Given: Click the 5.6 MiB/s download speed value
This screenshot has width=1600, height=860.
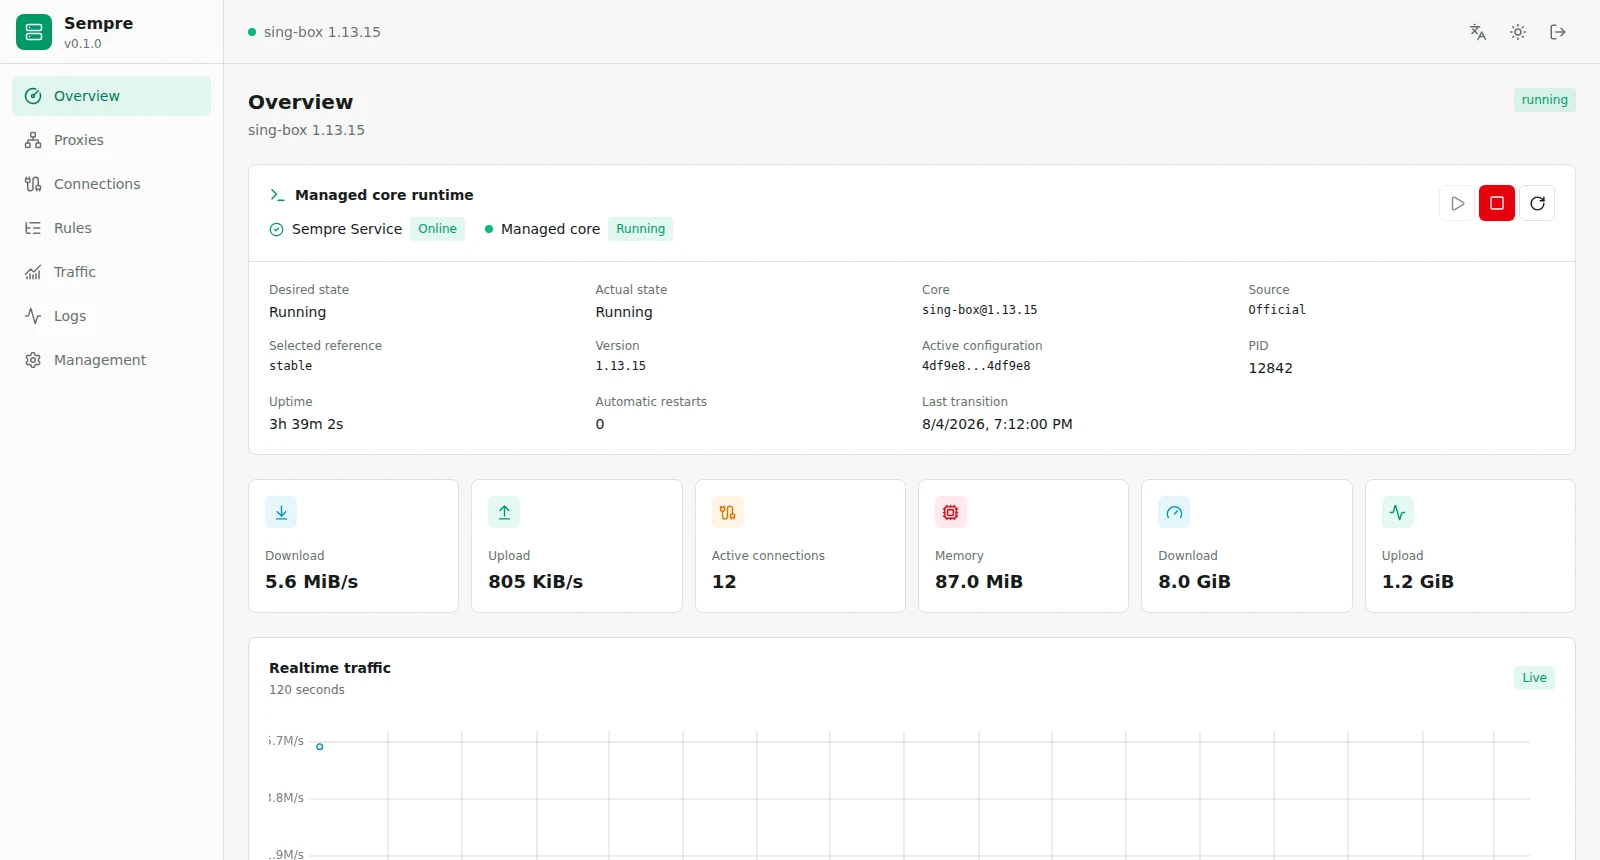Looking at the screenshot, I should (311, 582).
